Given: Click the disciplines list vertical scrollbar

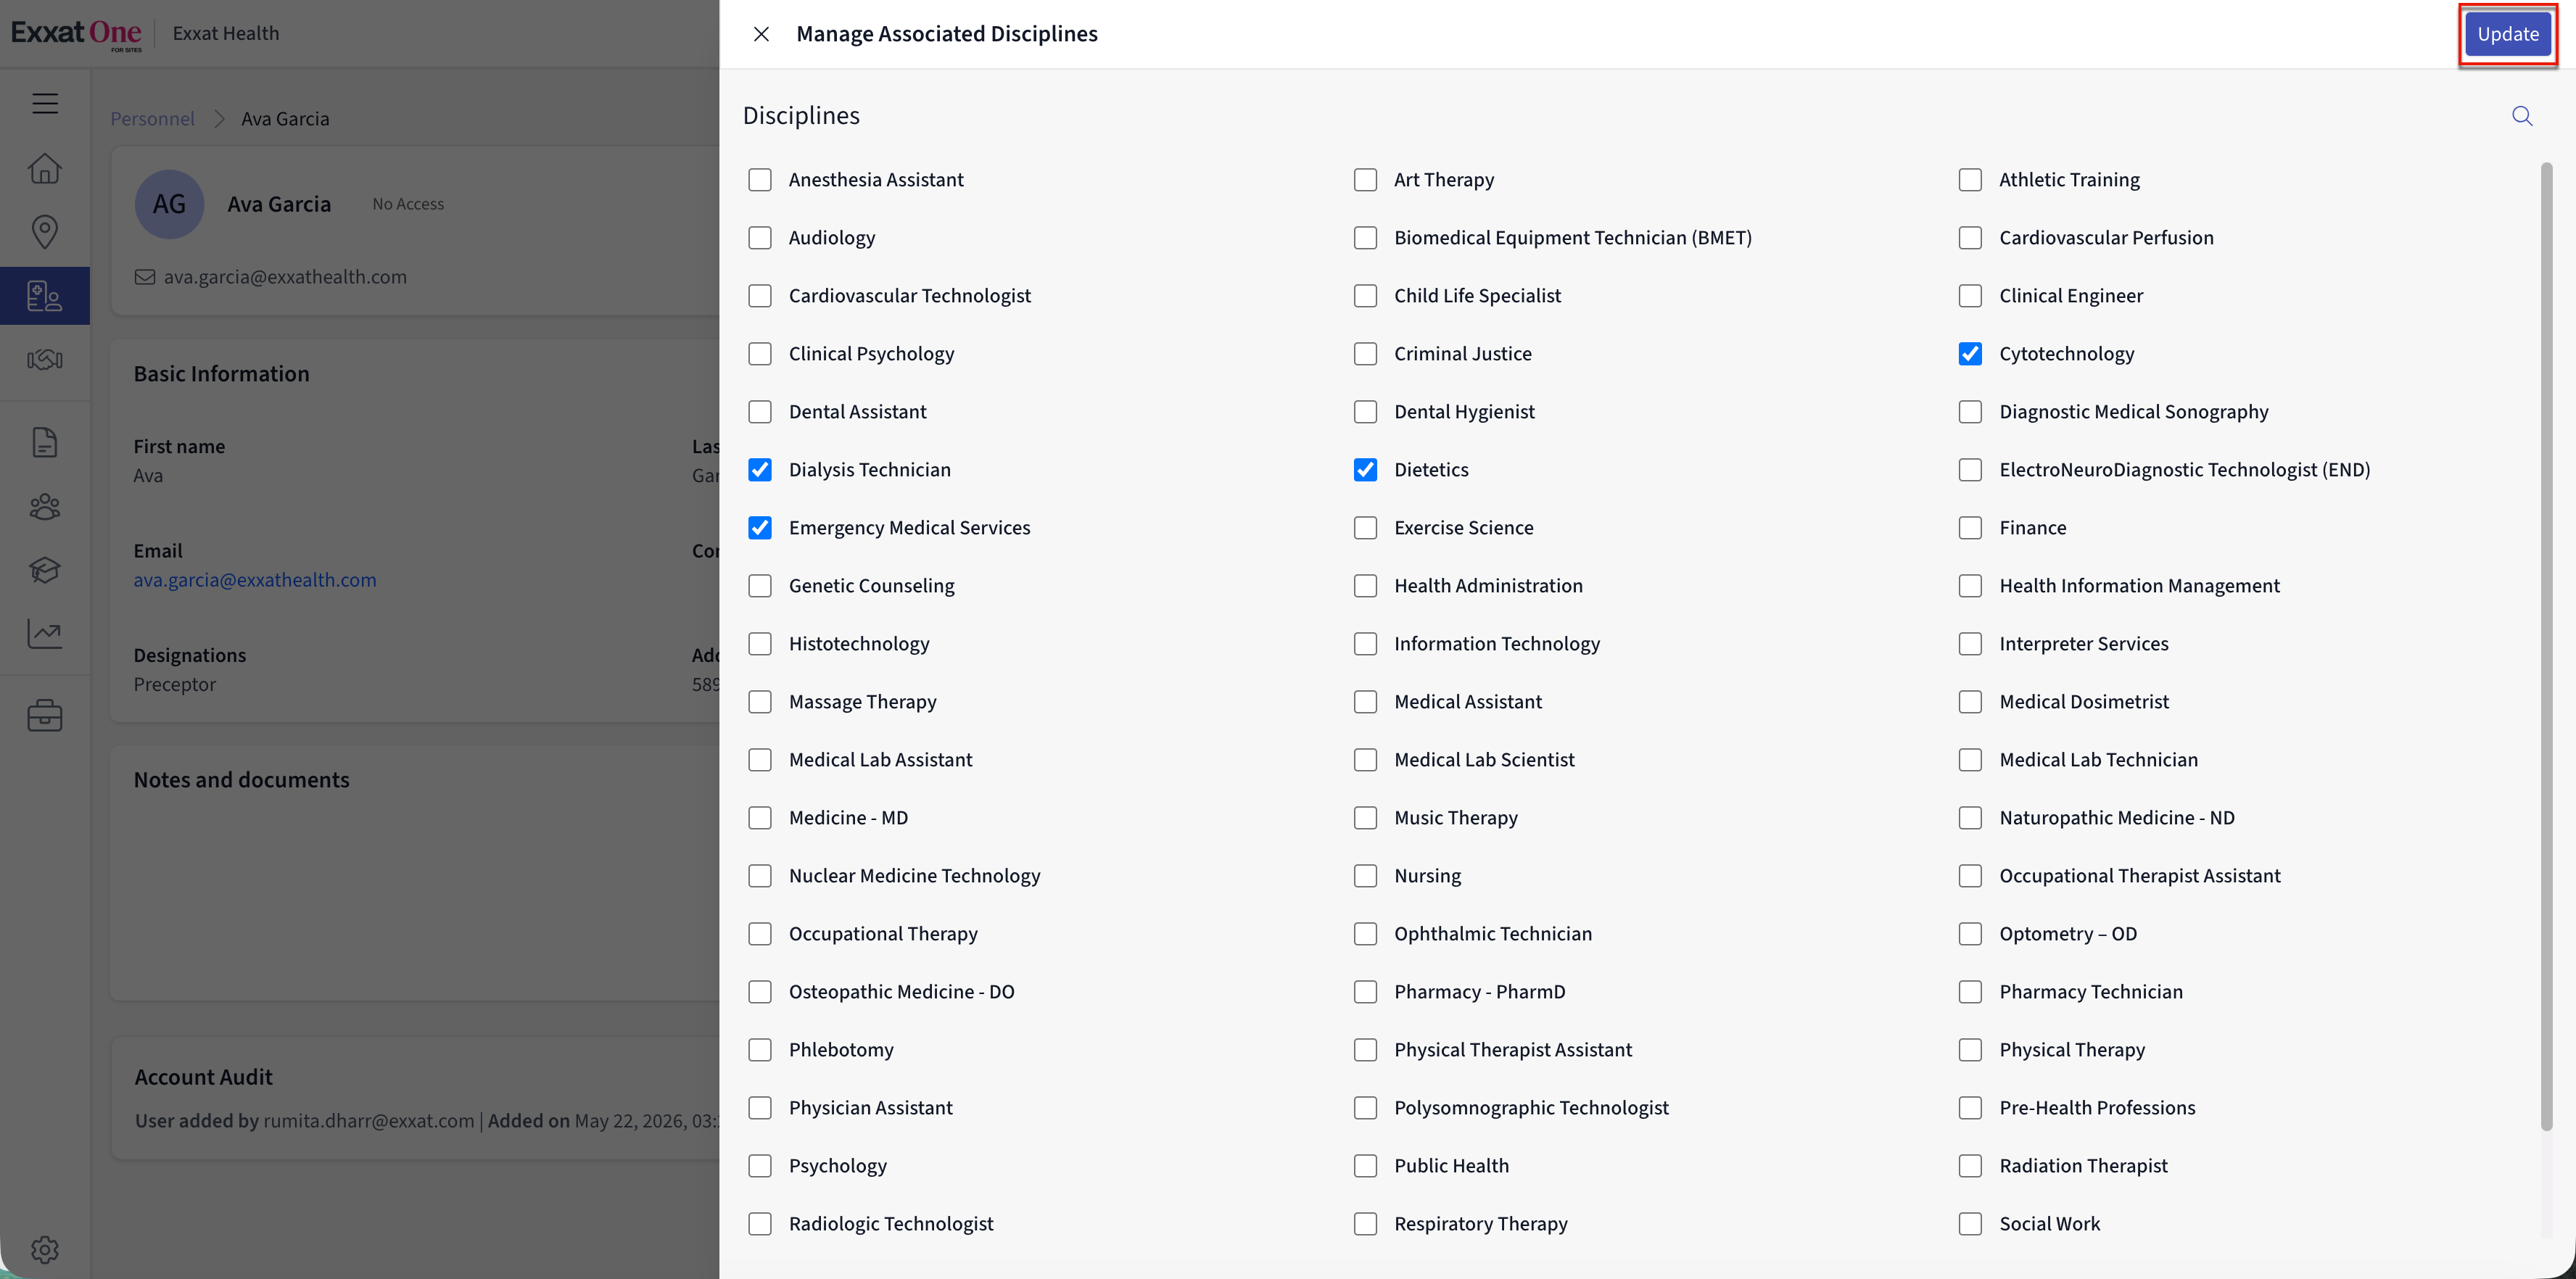Looking at the screenshot, I should (2546, 646).
